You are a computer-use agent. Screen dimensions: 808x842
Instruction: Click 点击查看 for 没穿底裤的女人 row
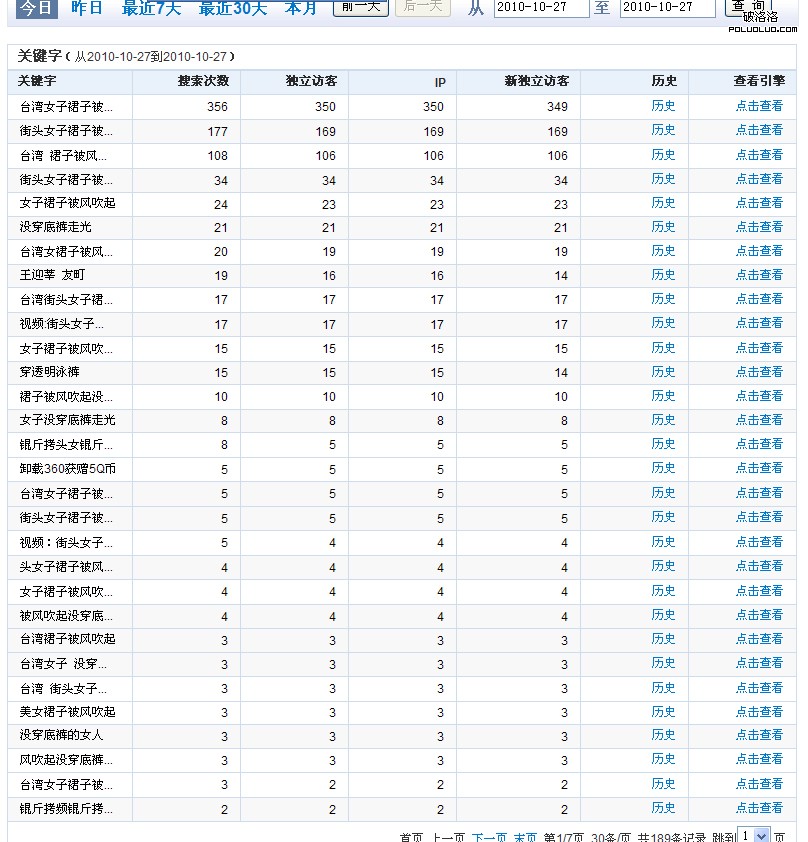[759, 735]
